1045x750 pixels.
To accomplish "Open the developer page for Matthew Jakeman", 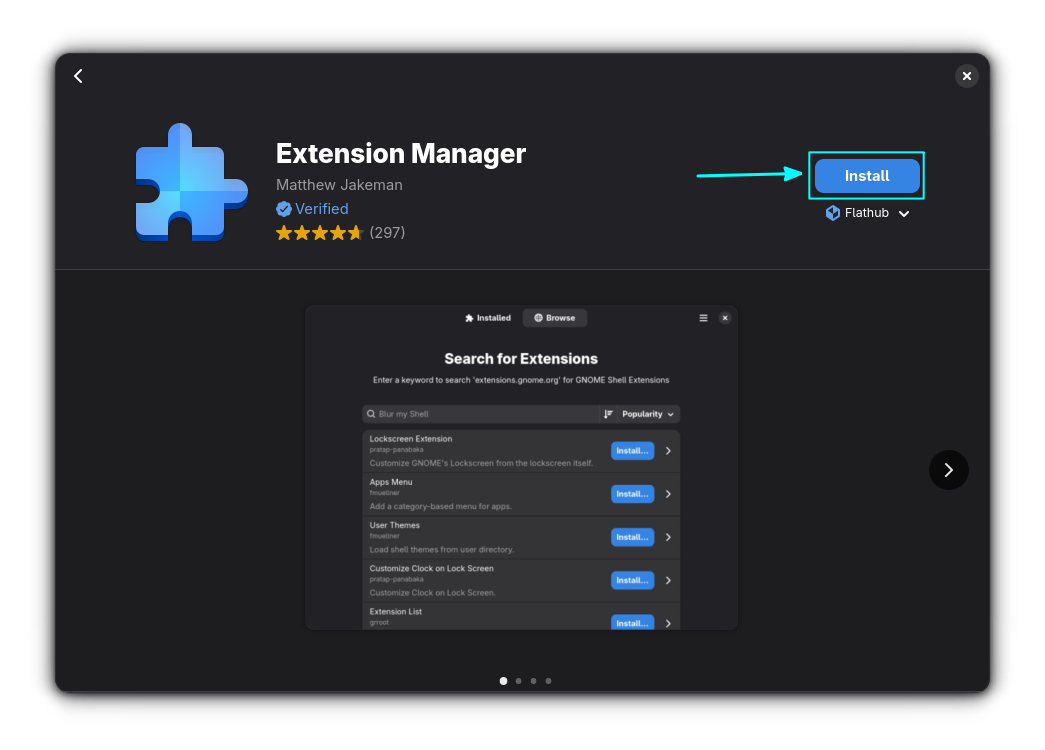I will [x=338, y=184].
